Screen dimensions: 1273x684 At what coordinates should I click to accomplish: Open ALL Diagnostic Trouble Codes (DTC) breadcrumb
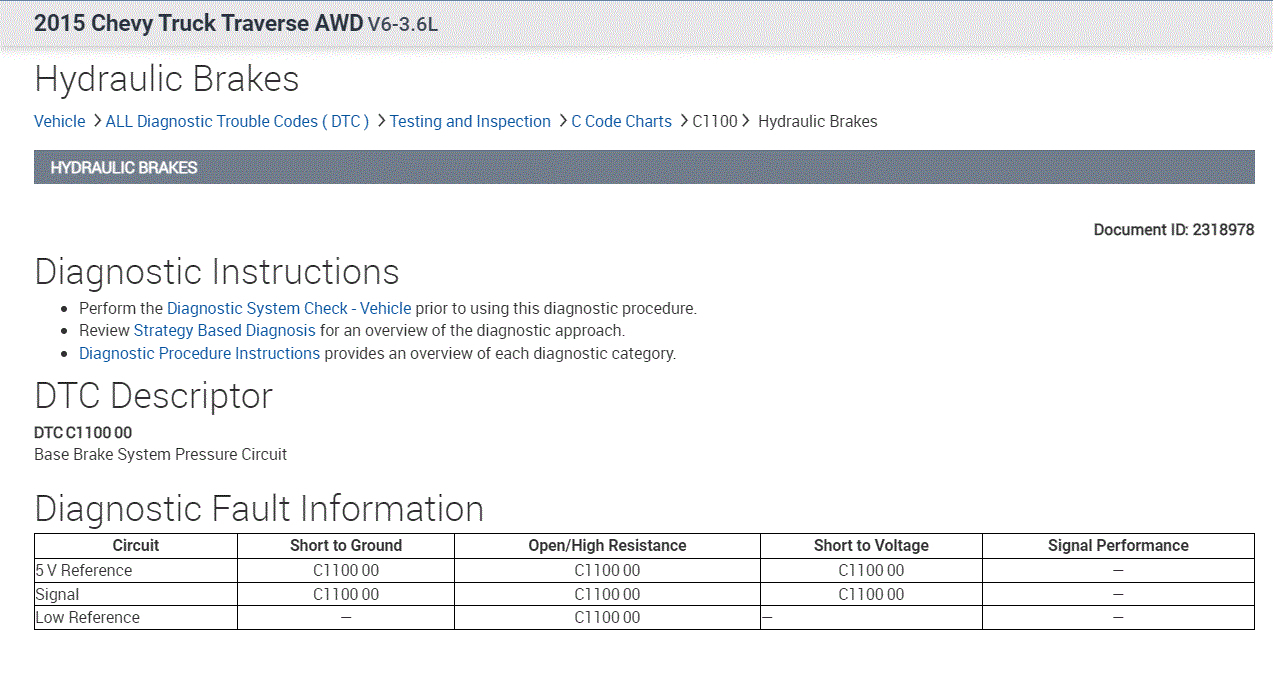[237, 121]
